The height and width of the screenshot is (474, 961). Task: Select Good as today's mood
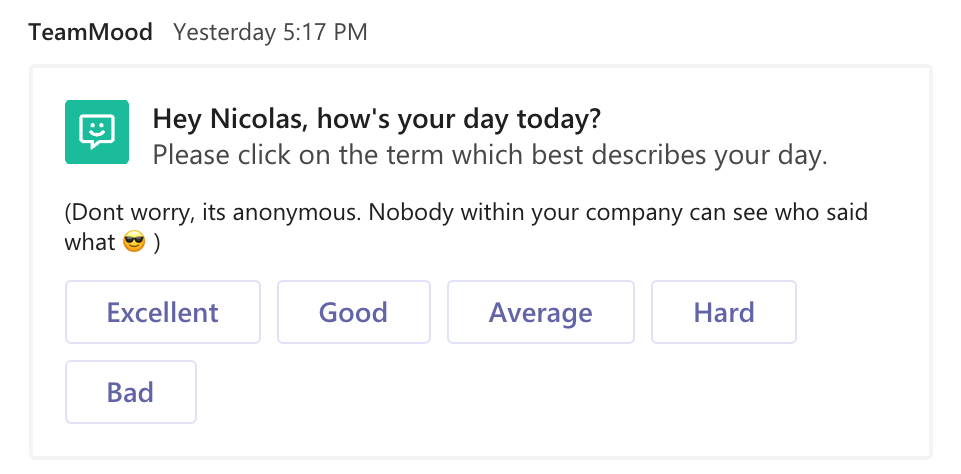[x=353, y=313]
